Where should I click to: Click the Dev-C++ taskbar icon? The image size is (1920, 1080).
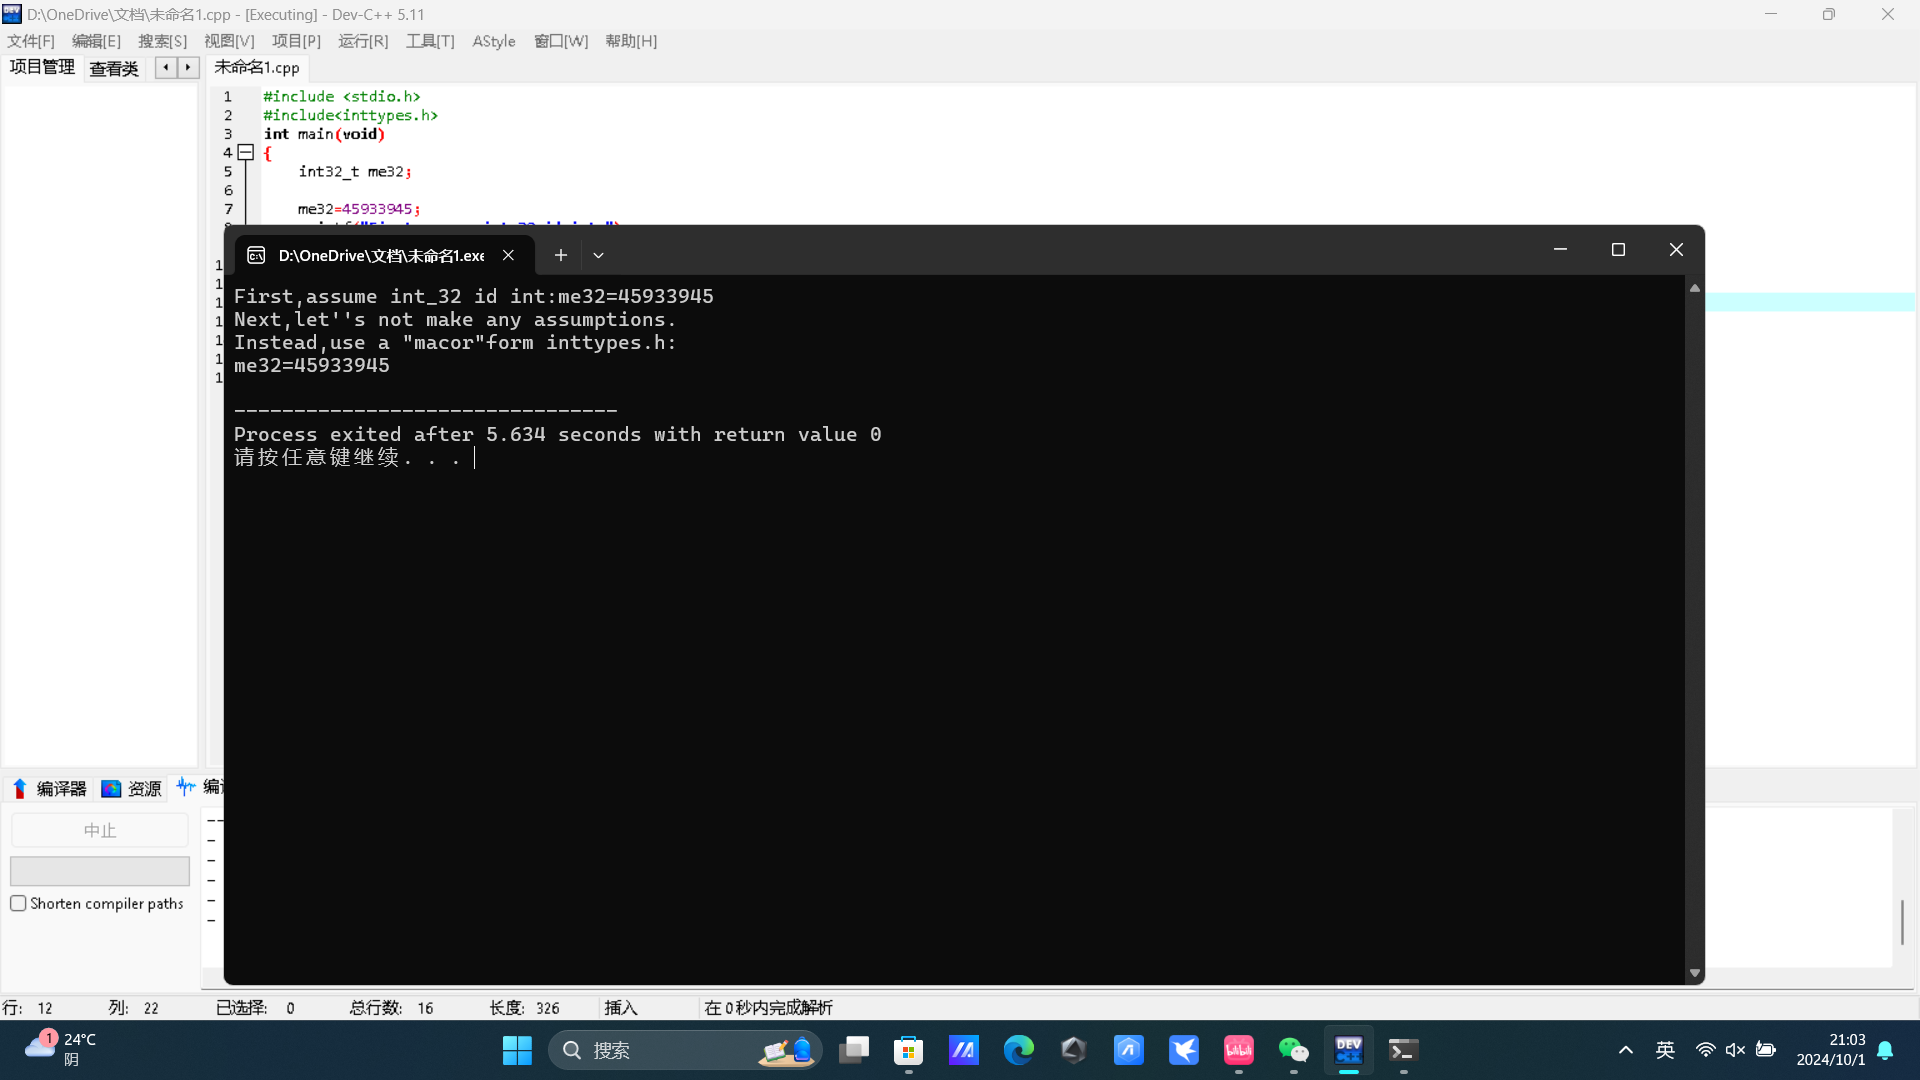[x=1348, y=1050]
